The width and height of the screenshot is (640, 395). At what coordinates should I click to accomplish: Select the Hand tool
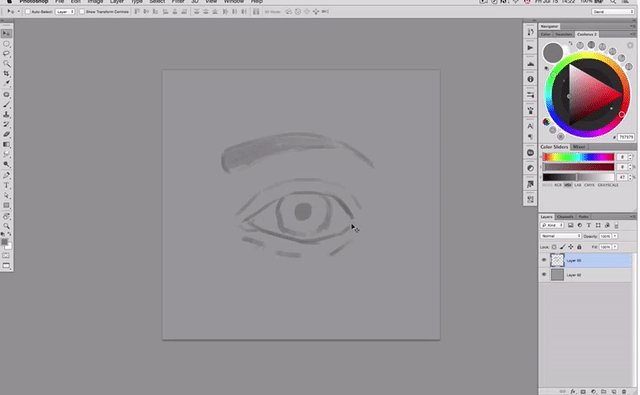point(7,216)
